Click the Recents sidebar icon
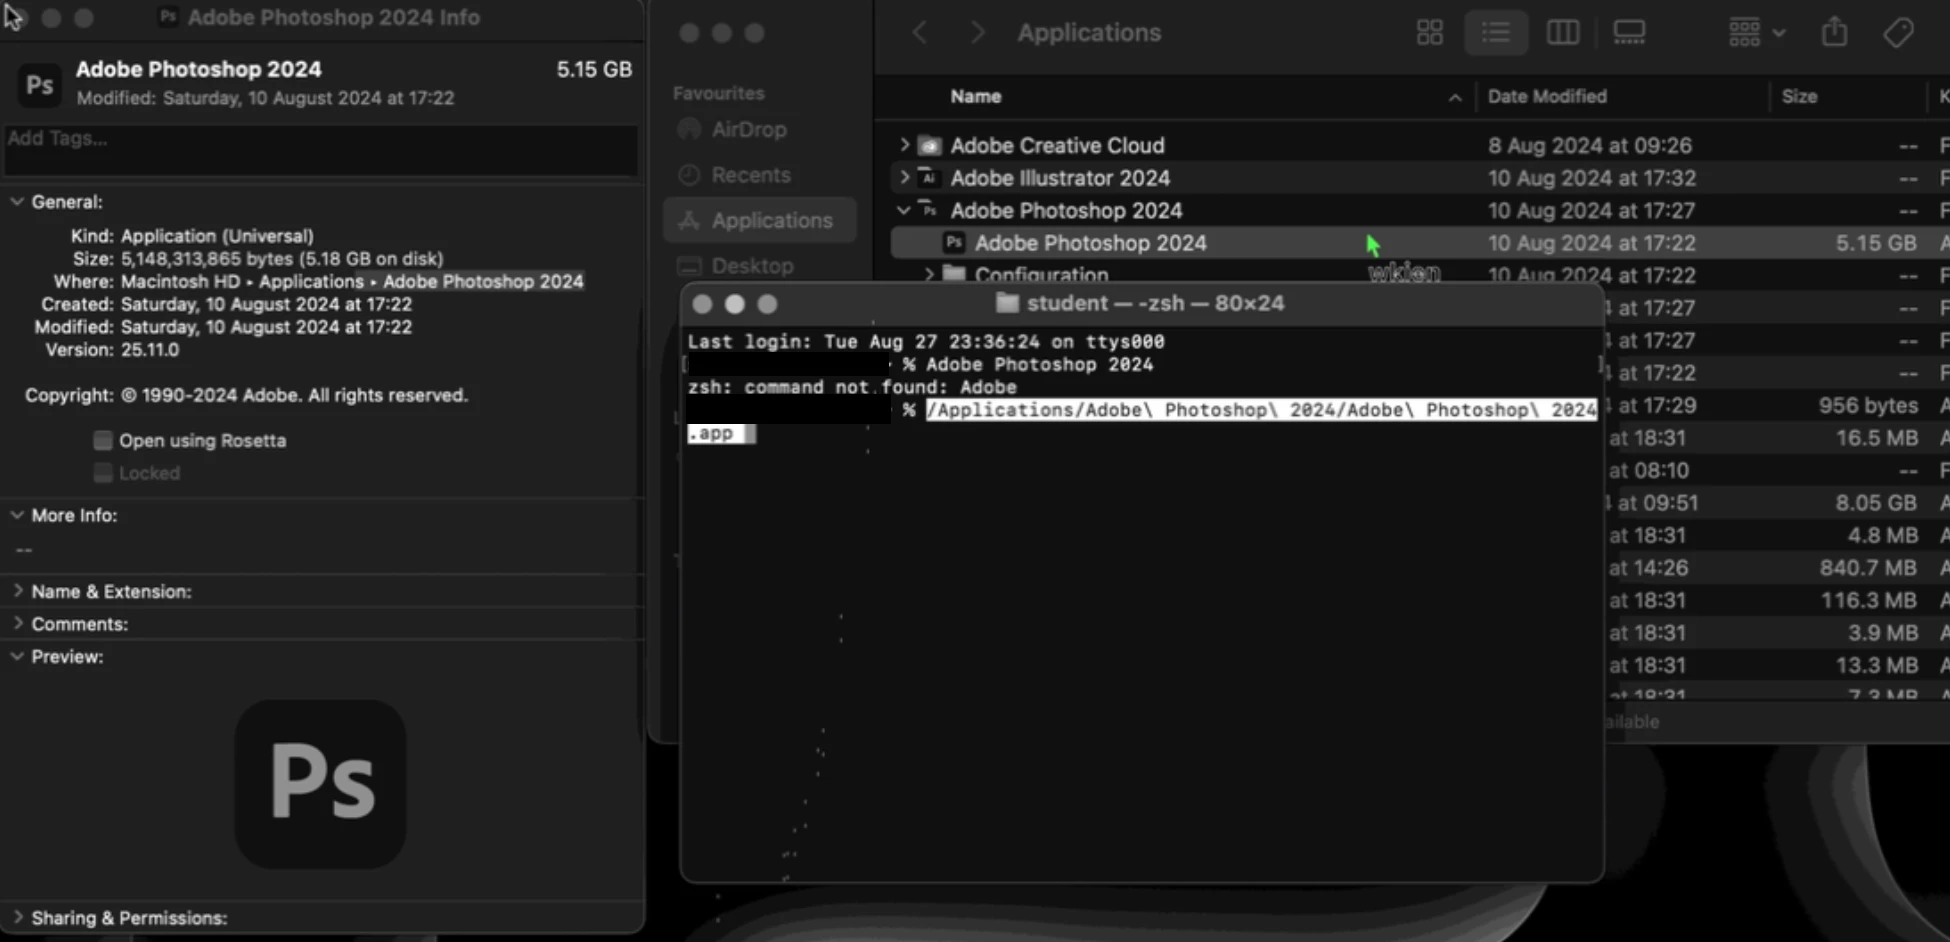Screen dimensions: 1950x942 pos(689,175)
